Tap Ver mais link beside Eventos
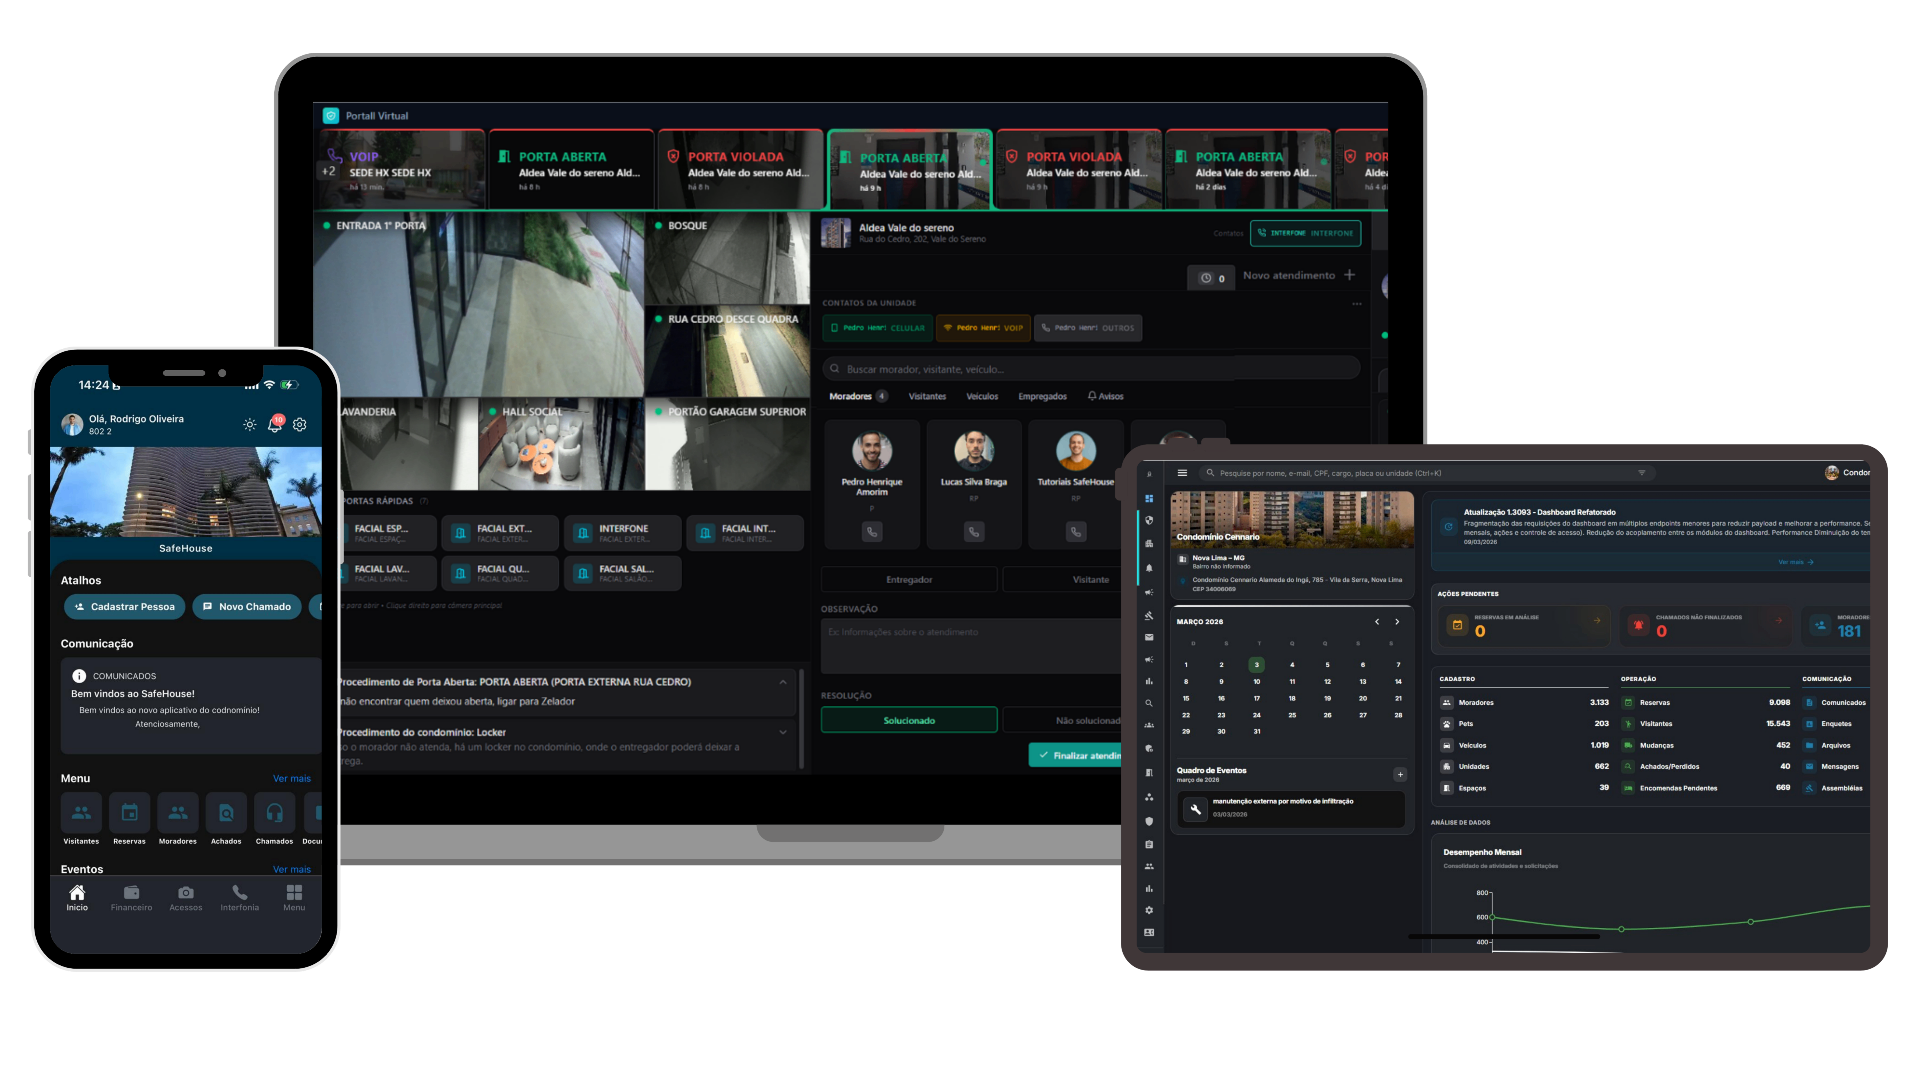 (292, 870)
